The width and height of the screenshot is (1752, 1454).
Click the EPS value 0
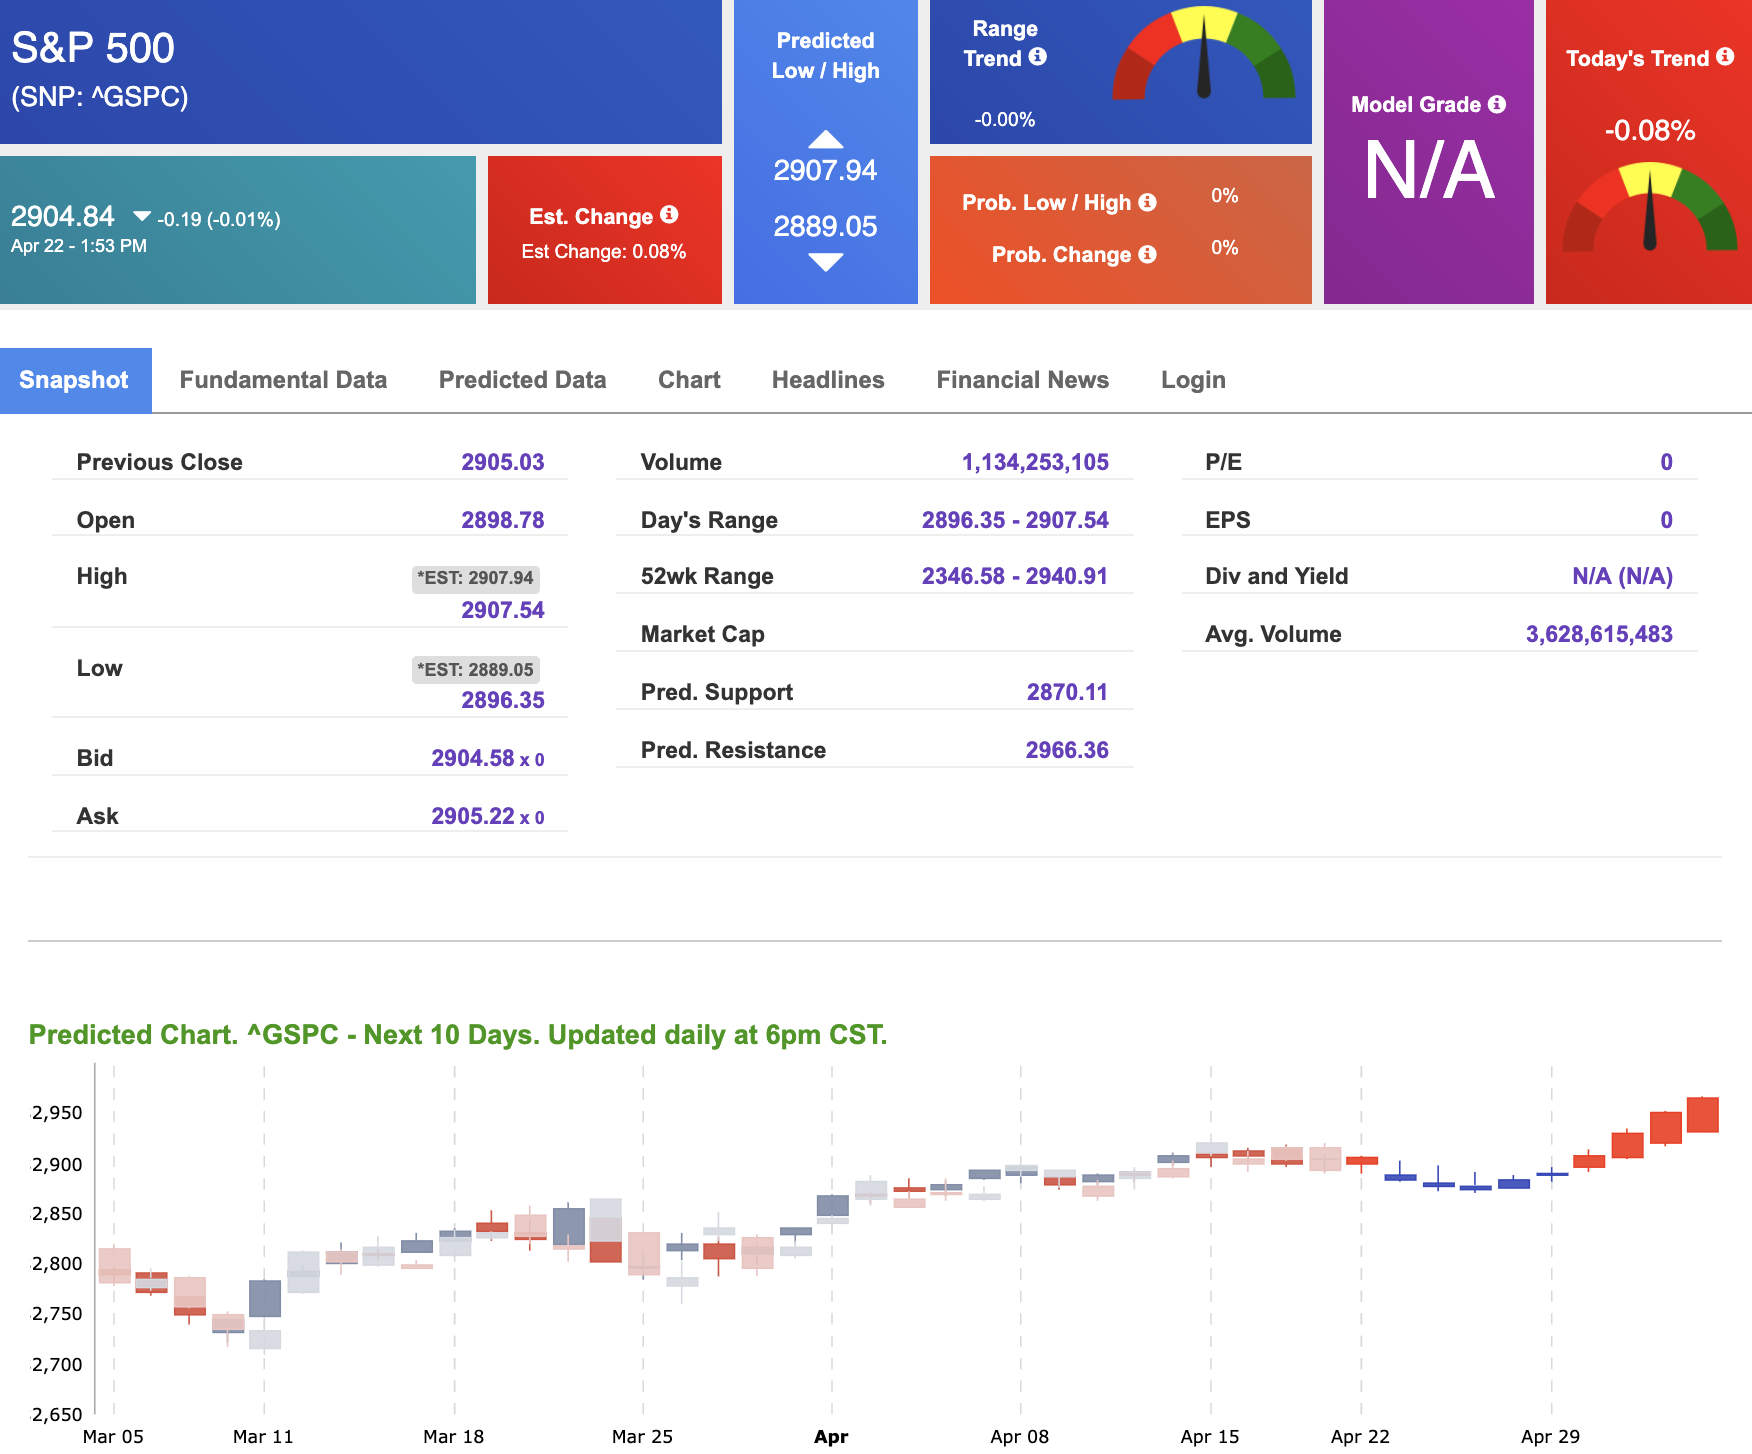click(1666, 520)
